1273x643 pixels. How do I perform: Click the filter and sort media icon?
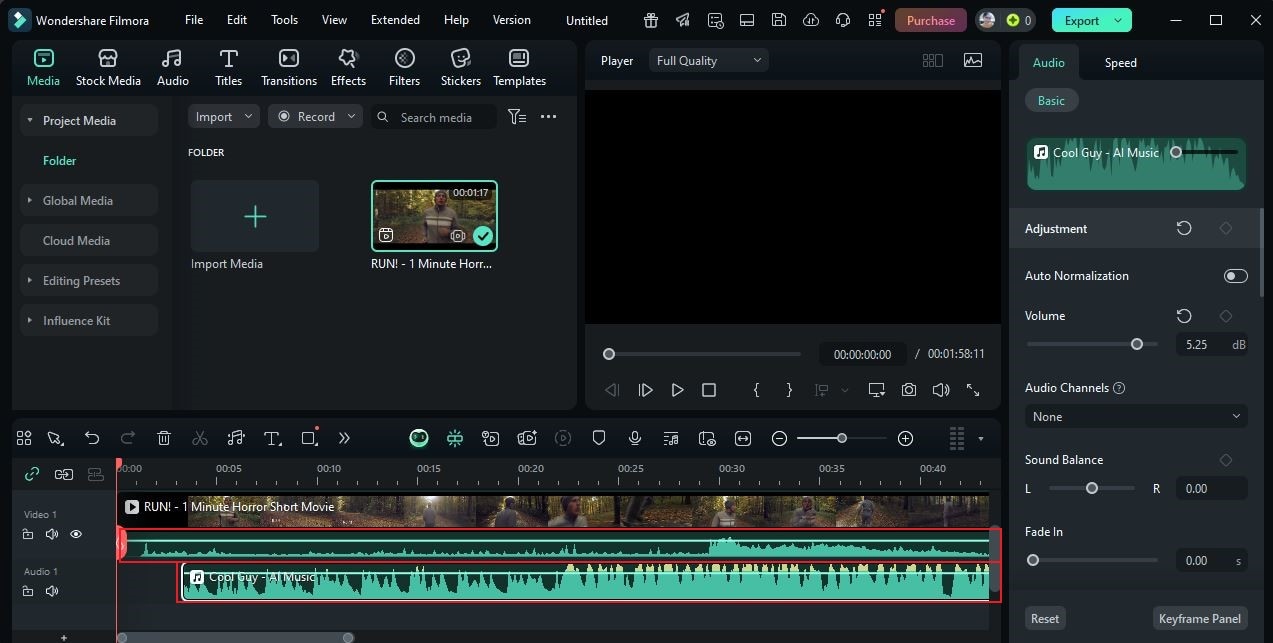tap(516, 117)
